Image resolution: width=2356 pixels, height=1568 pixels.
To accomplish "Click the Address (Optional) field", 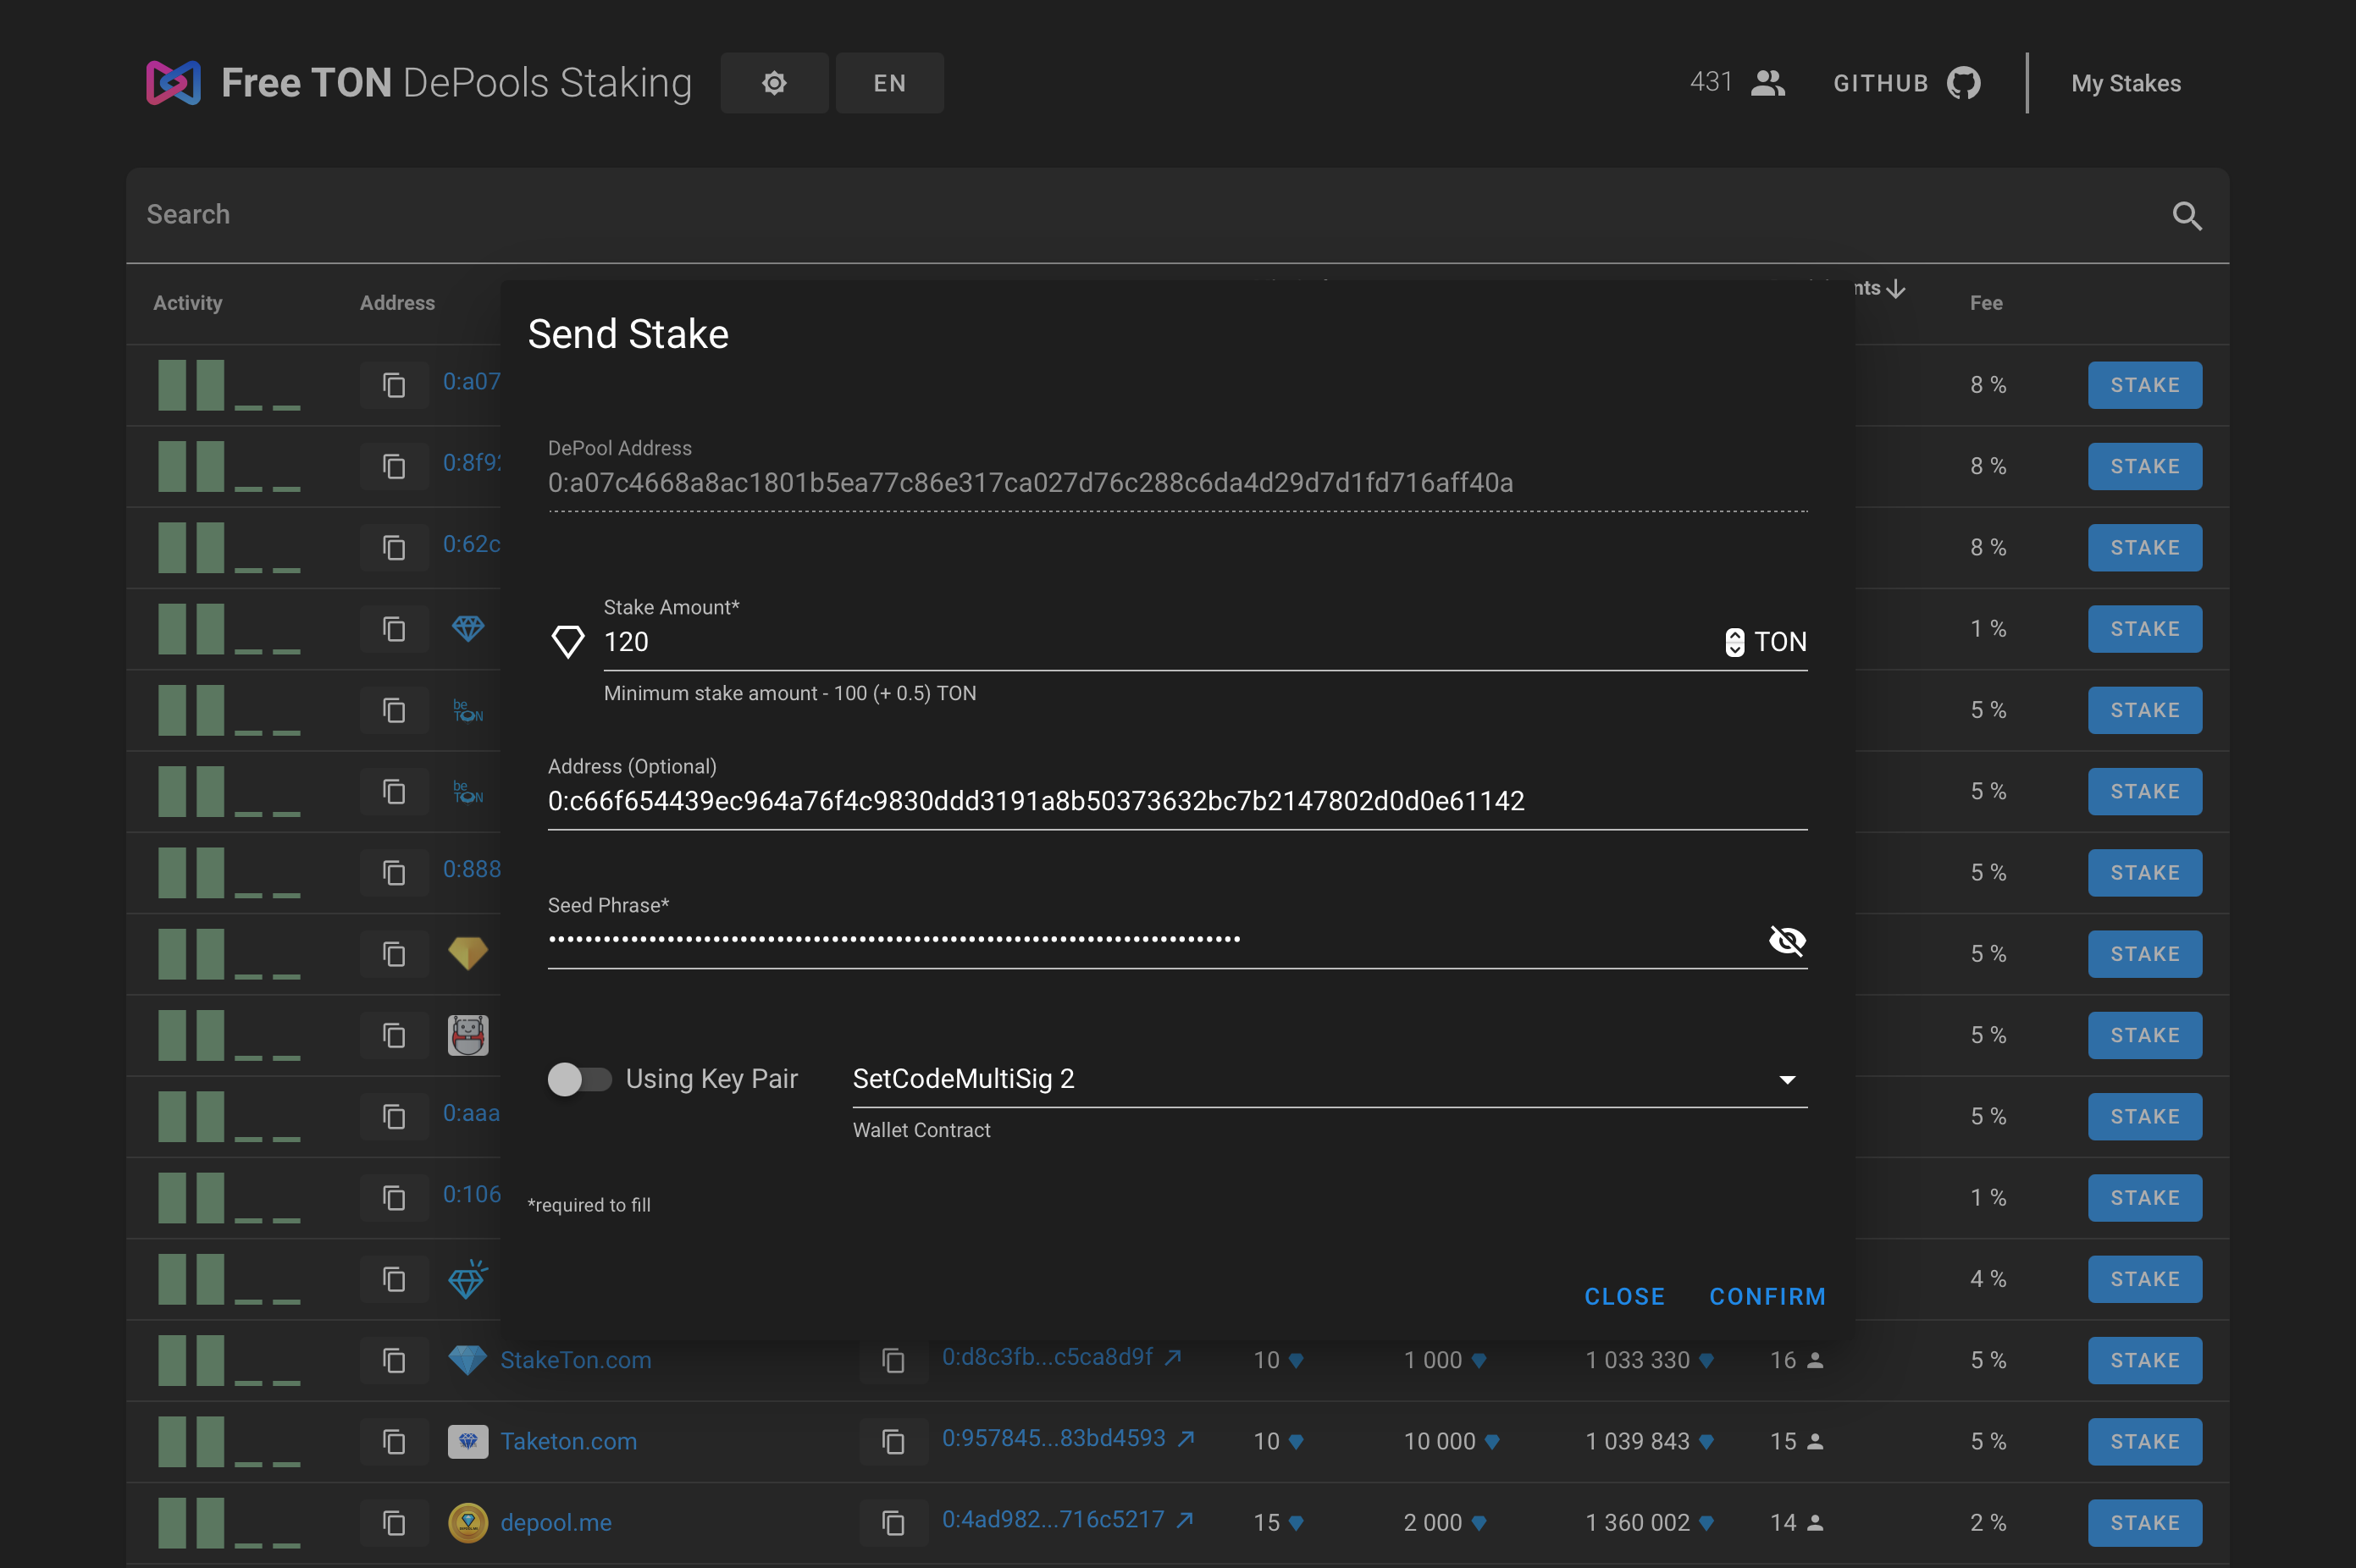I will [1177, 801].
